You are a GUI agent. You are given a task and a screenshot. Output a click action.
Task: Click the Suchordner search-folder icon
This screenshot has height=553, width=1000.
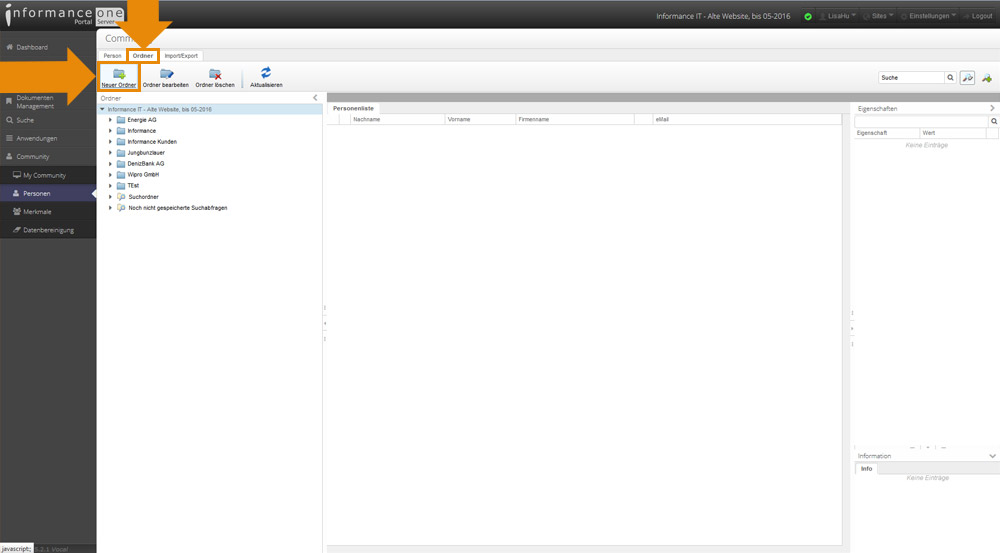121,196
